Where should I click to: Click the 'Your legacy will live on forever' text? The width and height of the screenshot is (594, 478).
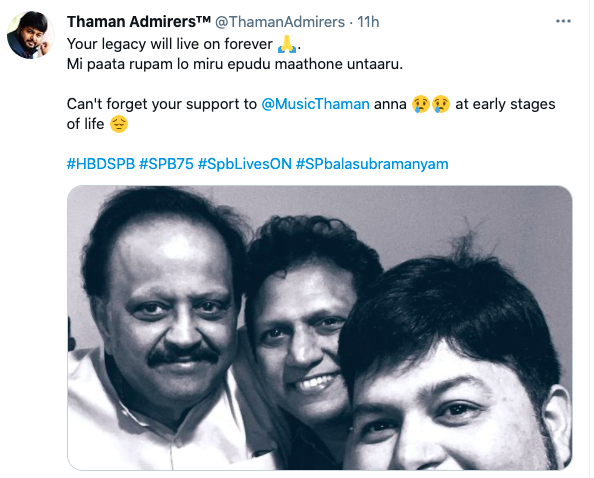click(170, 44)
